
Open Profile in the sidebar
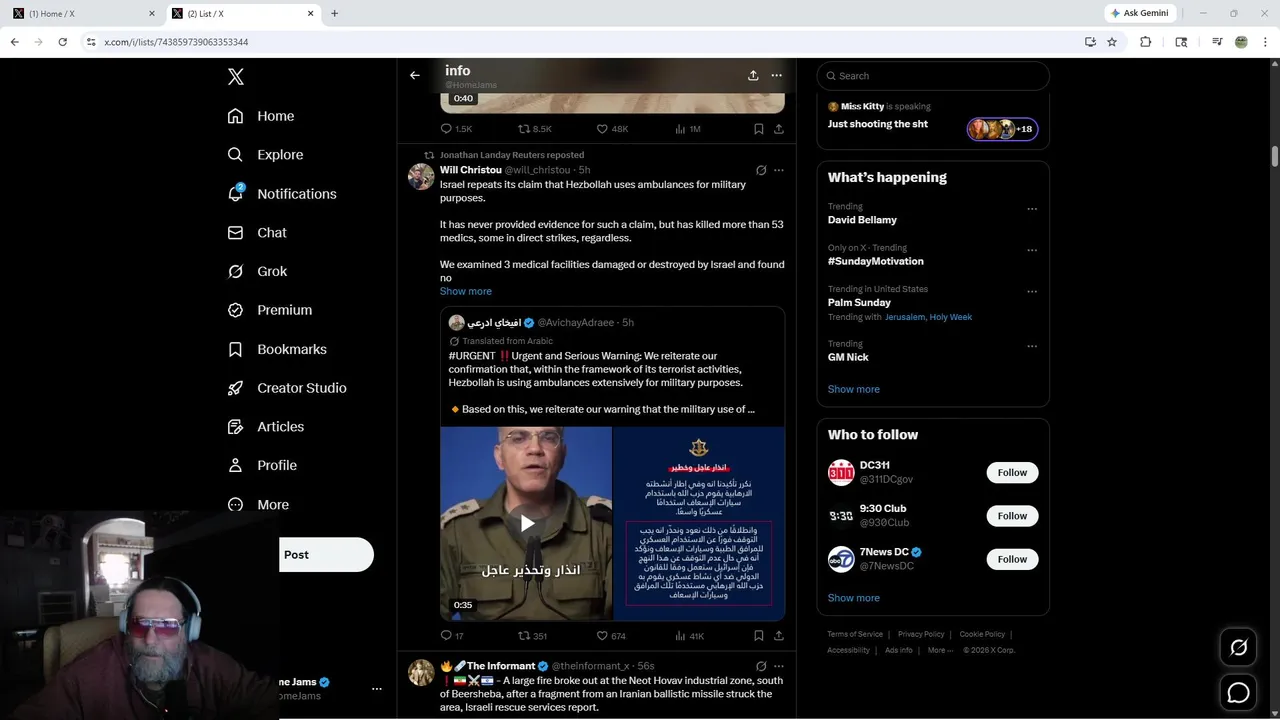coord(262,465)
